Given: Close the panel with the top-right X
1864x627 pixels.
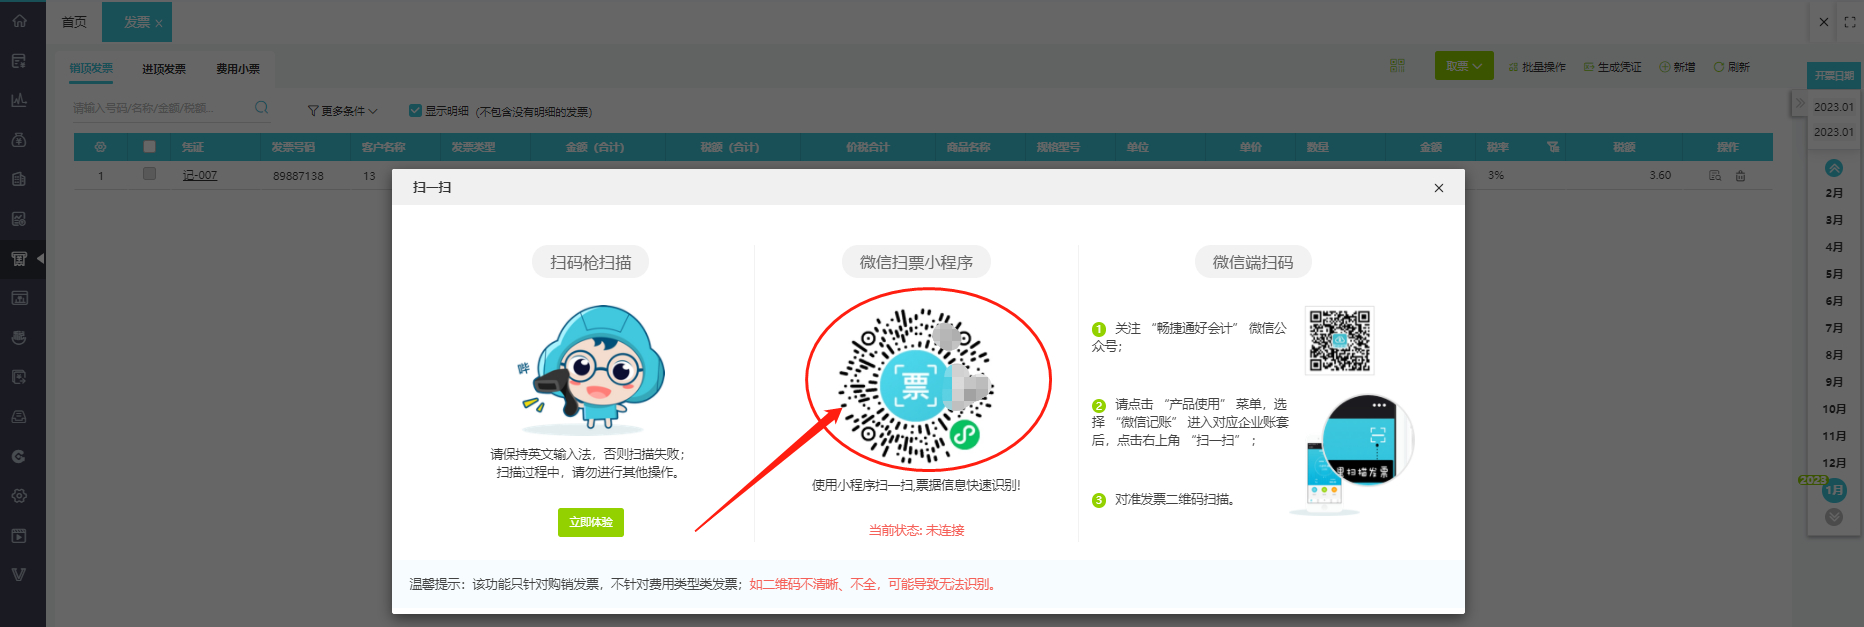Looking at the screenshot, I should (1824, 21).
